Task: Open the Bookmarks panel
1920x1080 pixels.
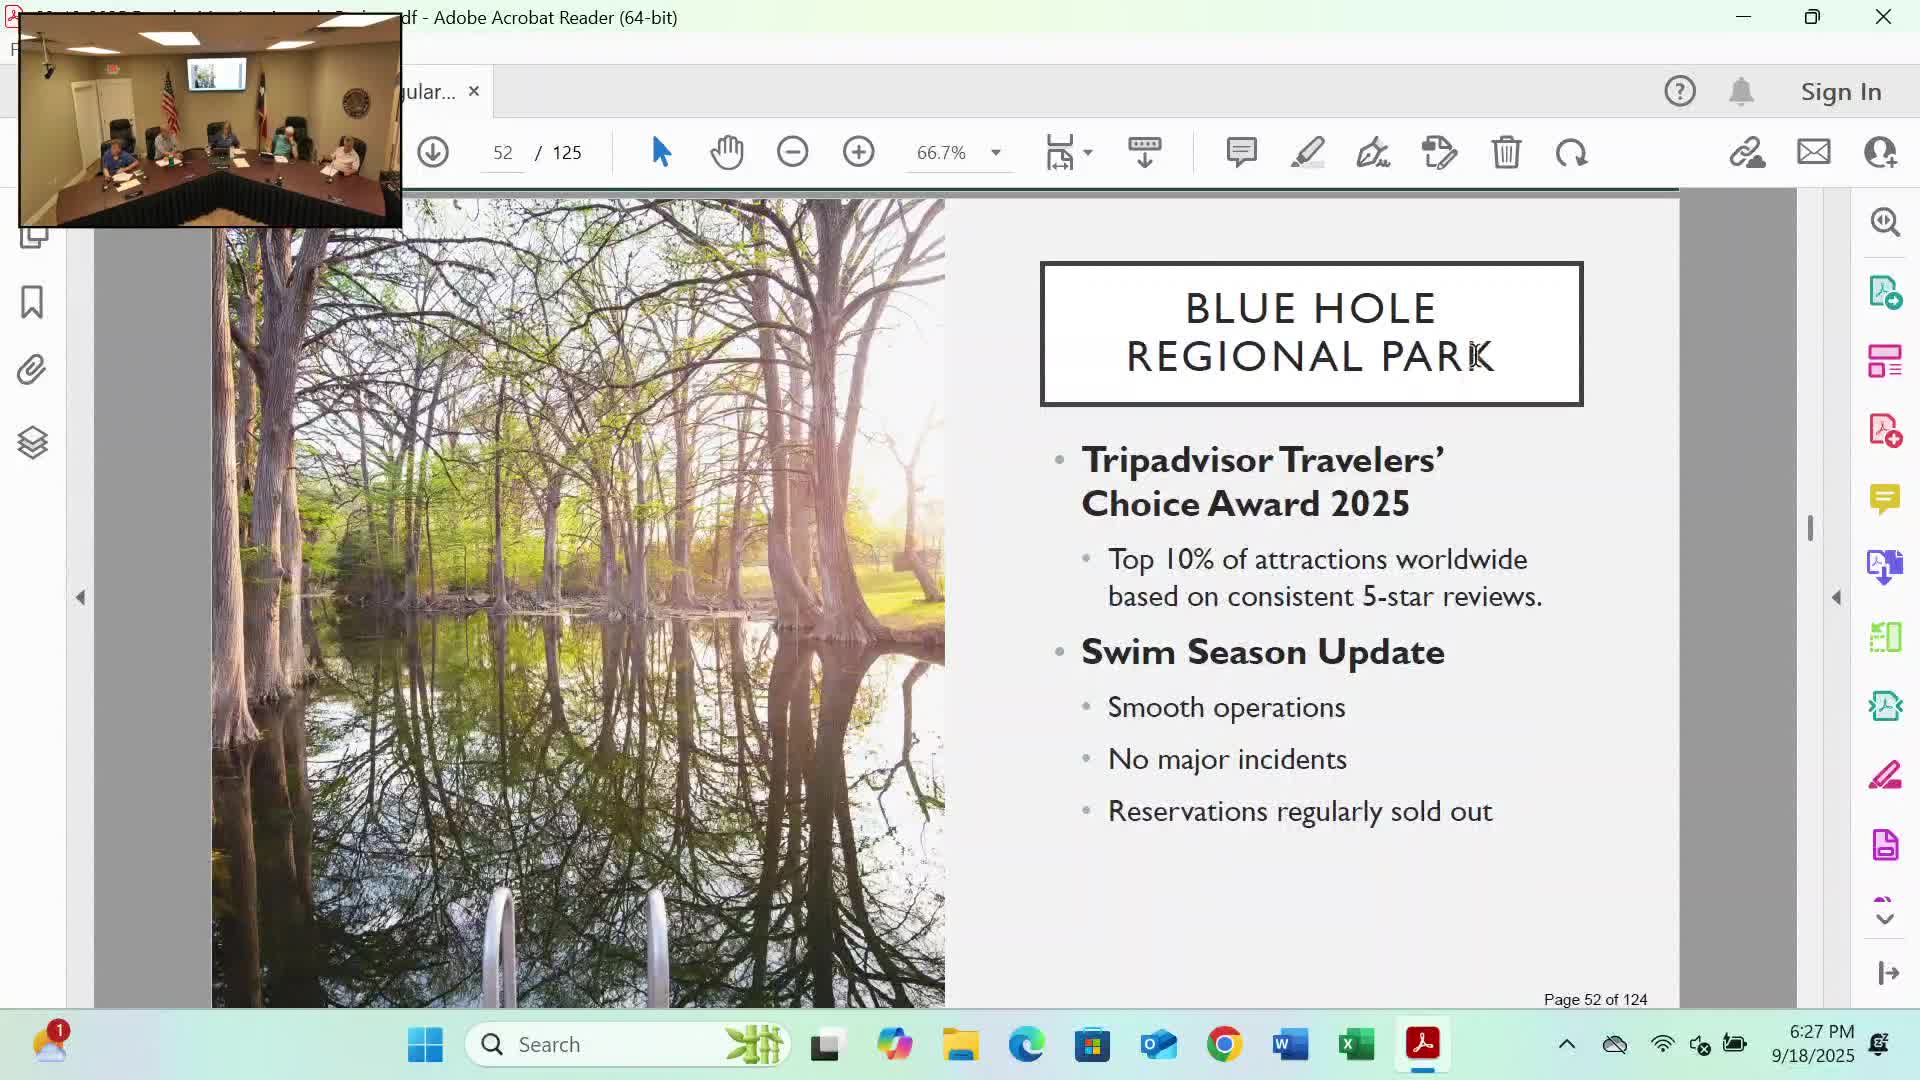Action: 32,302
